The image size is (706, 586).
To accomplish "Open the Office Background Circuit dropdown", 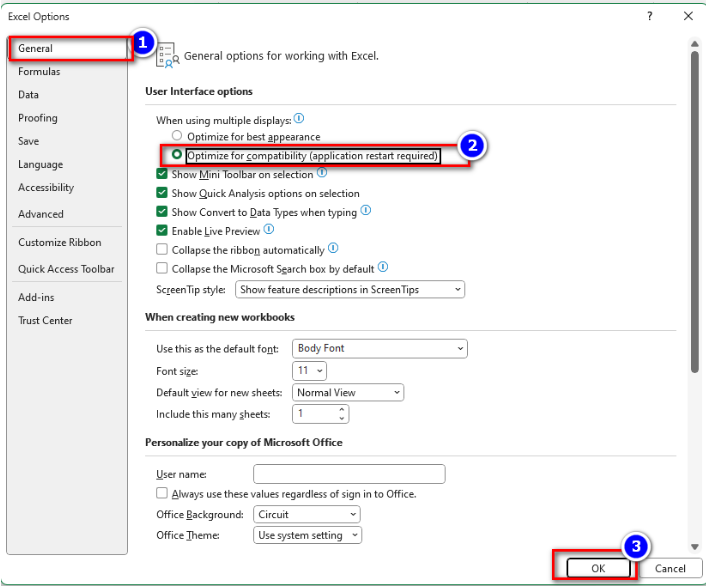I will pos(307,514).
